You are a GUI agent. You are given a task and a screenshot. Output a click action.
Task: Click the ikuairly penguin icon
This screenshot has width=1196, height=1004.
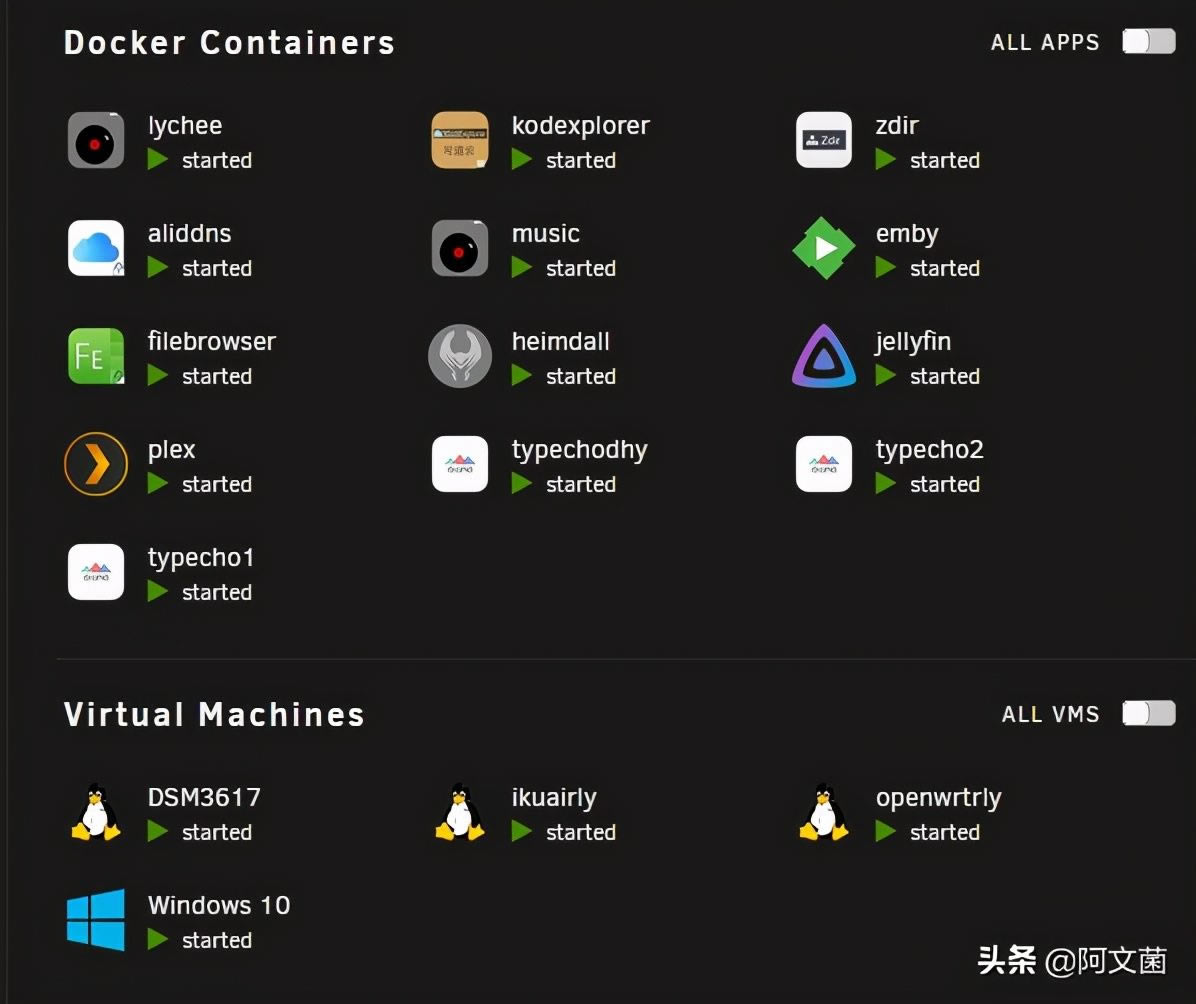tap(460, 812)
